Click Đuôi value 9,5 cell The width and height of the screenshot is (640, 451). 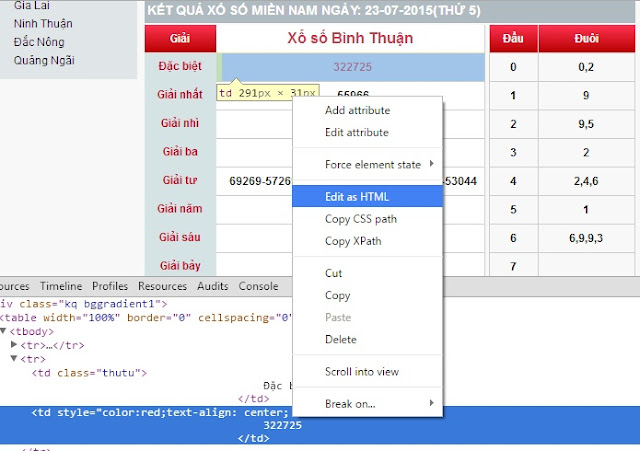(x=586, y=124)
